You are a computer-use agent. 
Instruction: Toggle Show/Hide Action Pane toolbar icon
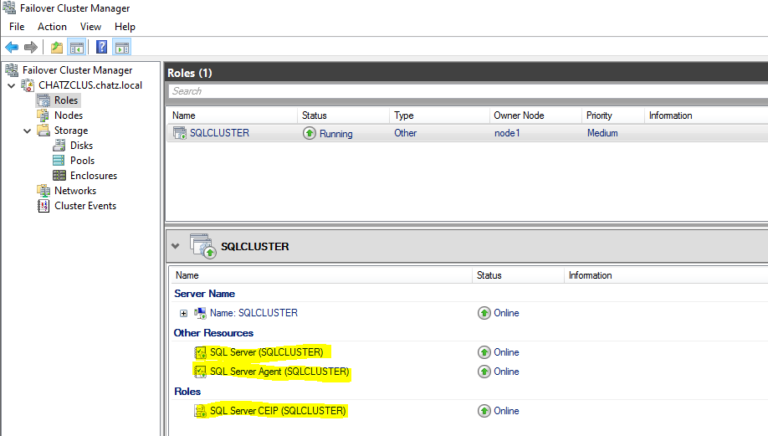click(x=121, y=47)
